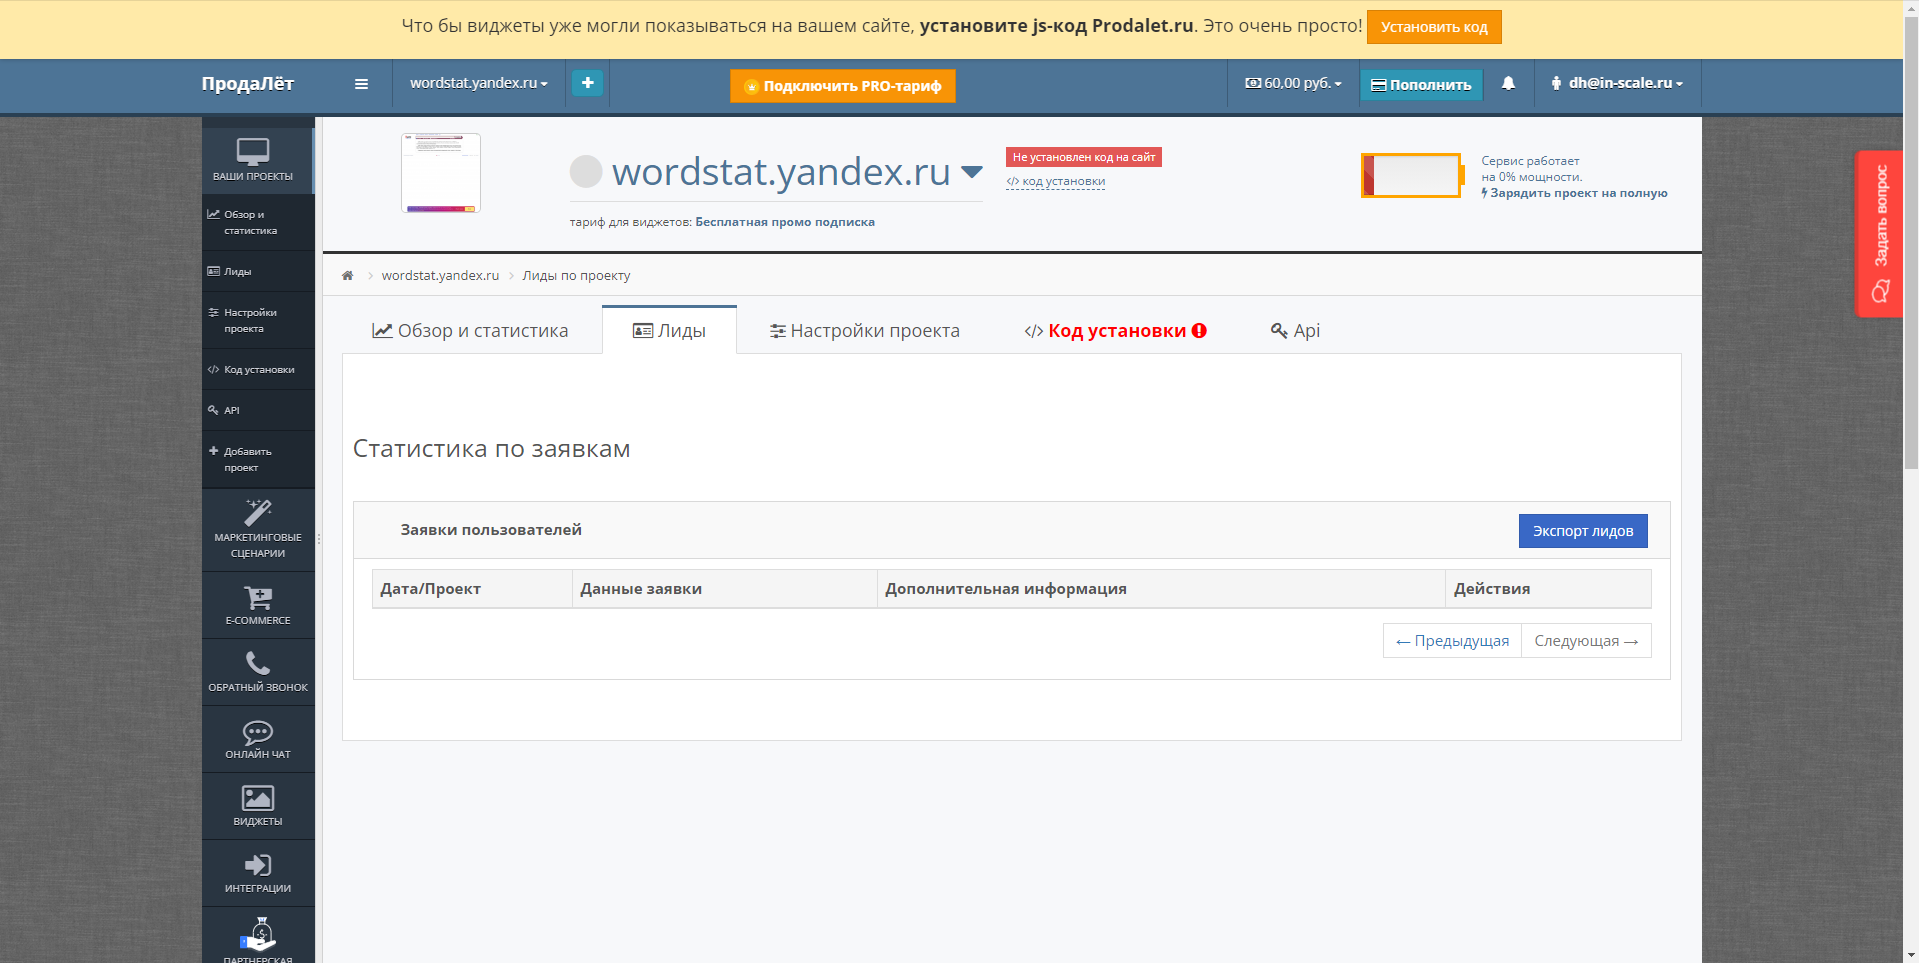This screenshot has width=1919, height=963.
Task: Click Добавить проект in sidebar
Action: pos(258,459)
